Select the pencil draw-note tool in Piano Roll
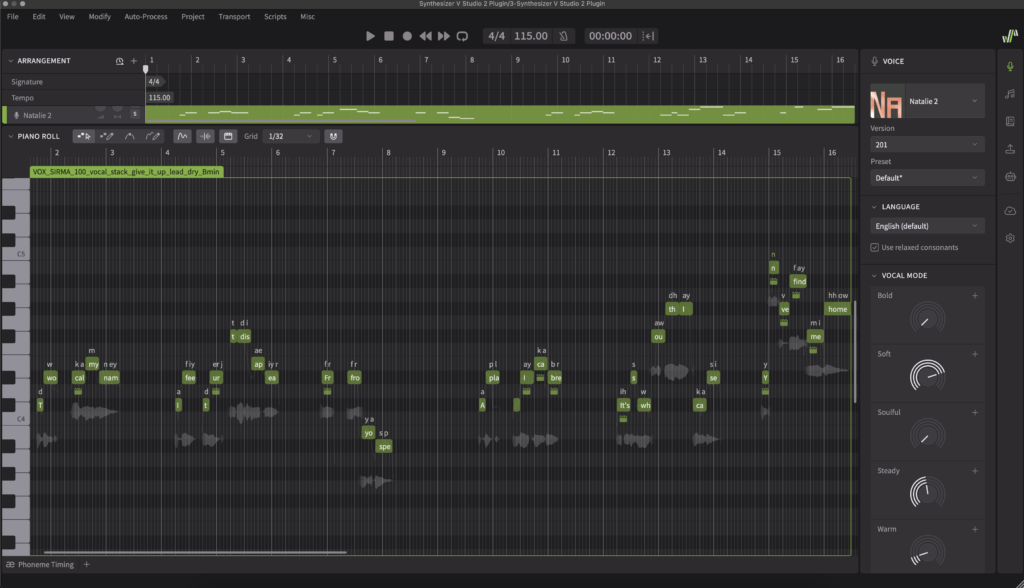 click(x=107, y=136)
